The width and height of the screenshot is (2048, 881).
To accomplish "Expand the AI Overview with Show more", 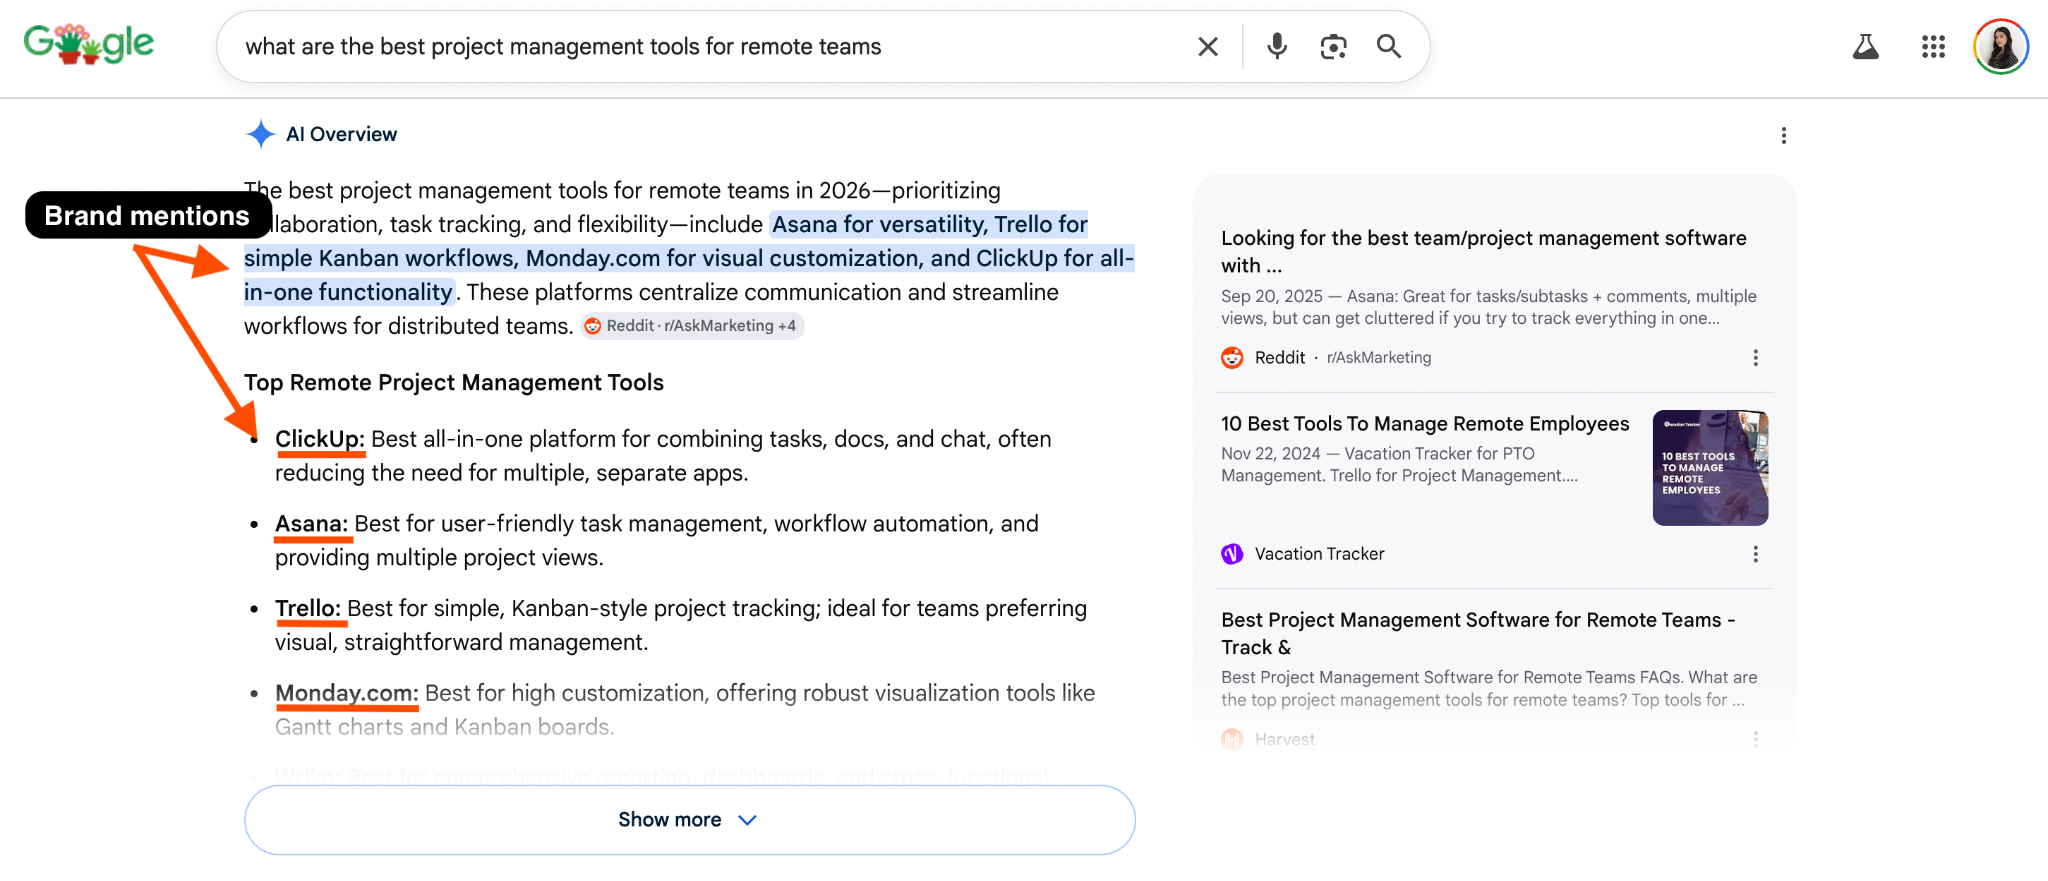I will pyautogui.click(x=690, y=820).
